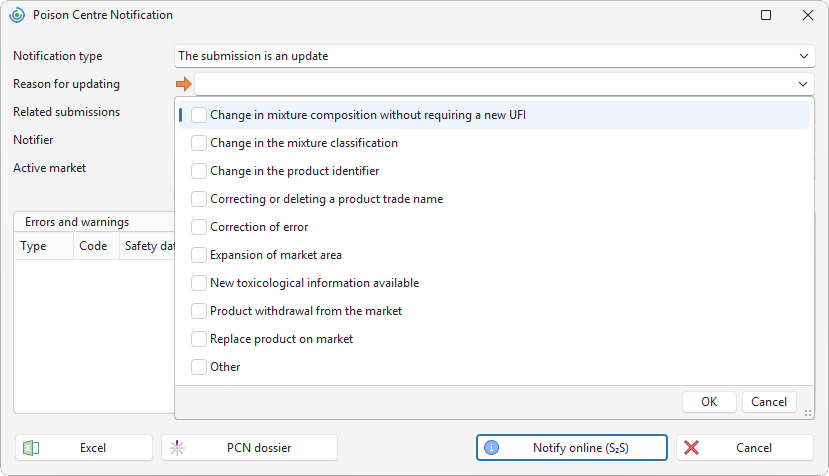Screen dimensions: 829x476
Task: Click the Safety data column header
Action: point(147,246)
